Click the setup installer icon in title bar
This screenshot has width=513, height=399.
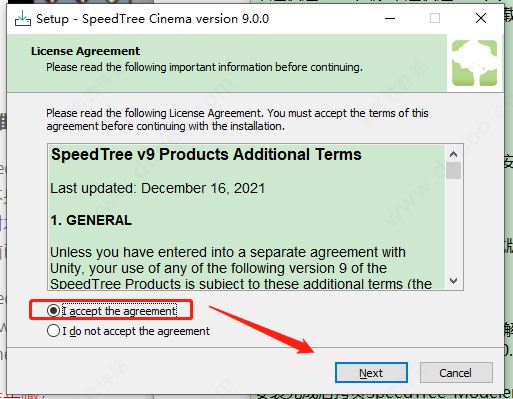pyautogui.click(x=23, y=19)
